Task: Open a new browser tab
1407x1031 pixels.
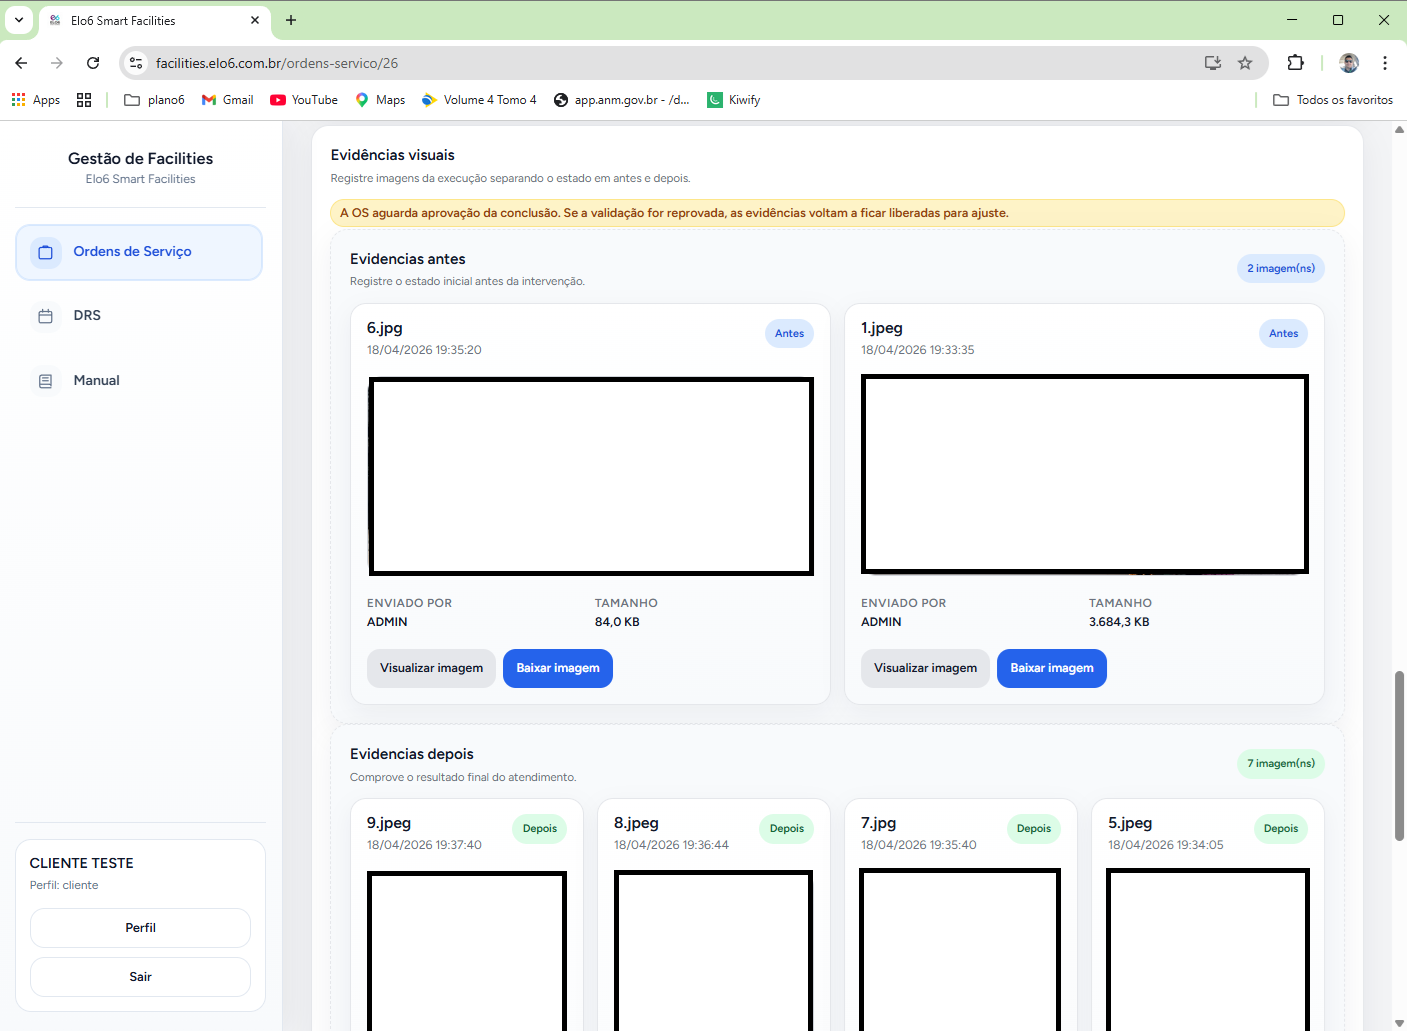Action: [x=291, y=20]
